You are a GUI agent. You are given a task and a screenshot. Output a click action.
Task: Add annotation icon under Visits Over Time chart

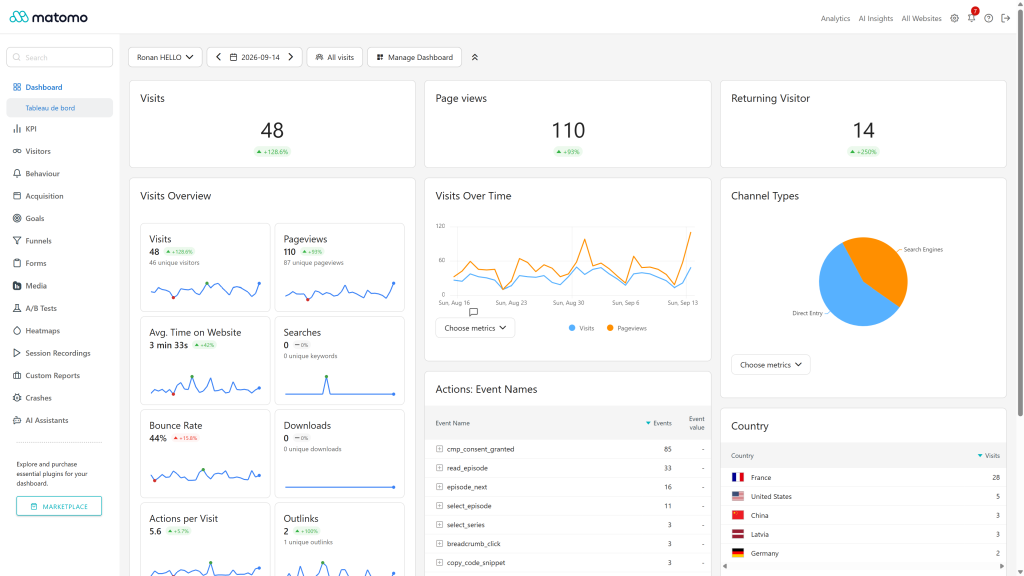pos(473,312)
